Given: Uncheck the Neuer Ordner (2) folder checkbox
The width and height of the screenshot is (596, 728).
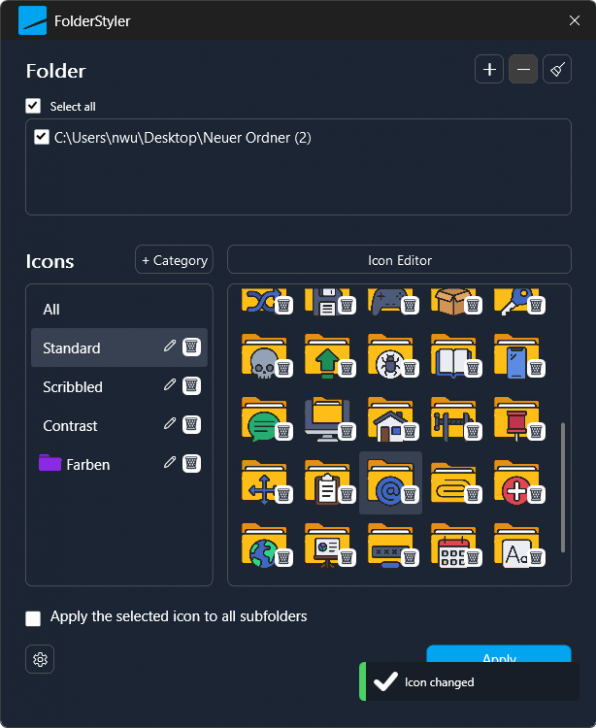Looking at the screenshot, I should click(41, 137).
